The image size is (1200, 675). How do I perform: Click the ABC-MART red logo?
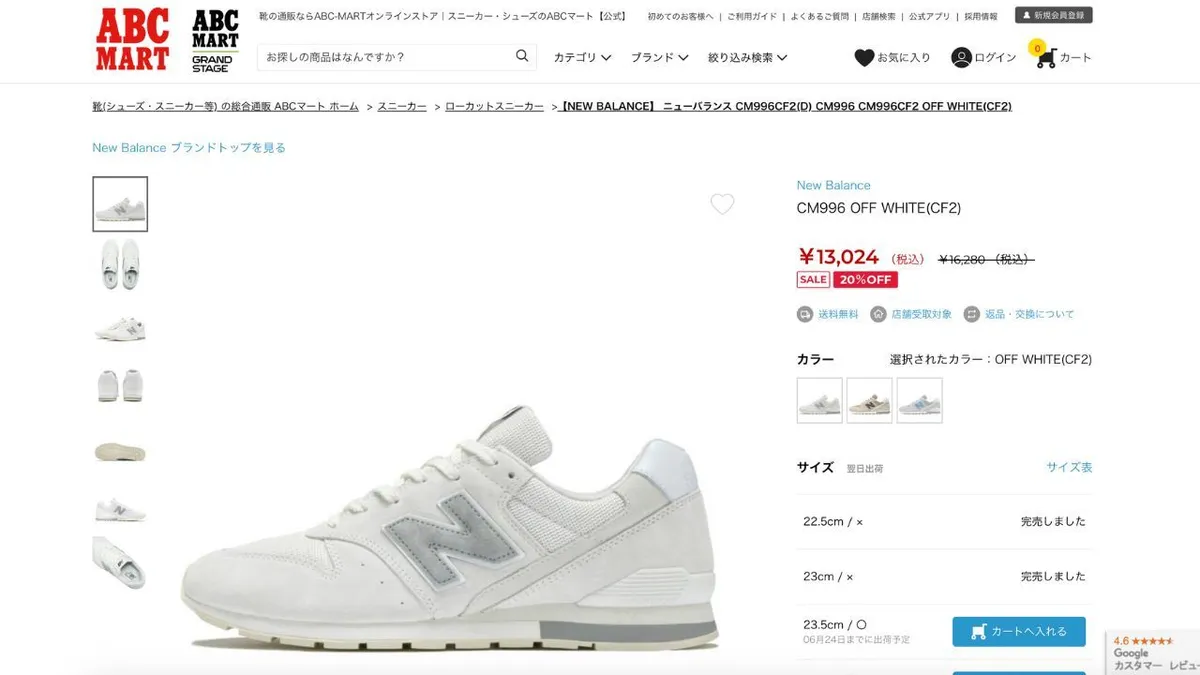tap(132, 40)
